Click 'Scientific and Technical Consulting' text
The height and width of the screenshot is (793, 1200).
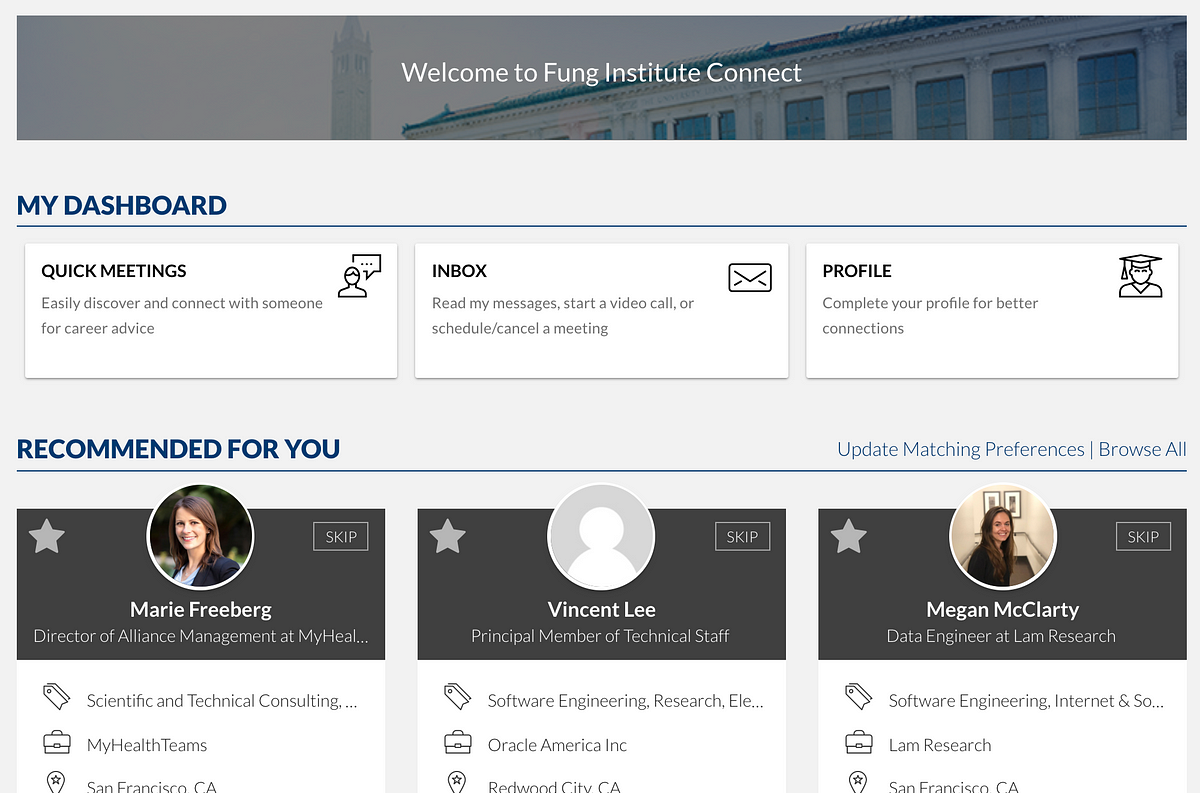pyautogui.click(x=222, y=701)
